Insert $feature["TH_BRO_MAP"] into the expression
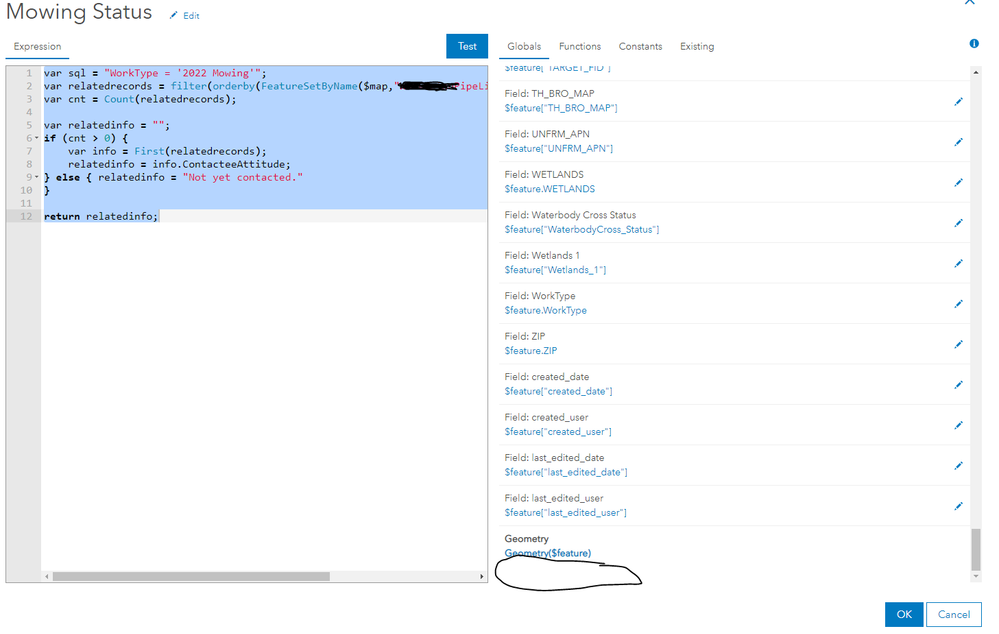 561,108
